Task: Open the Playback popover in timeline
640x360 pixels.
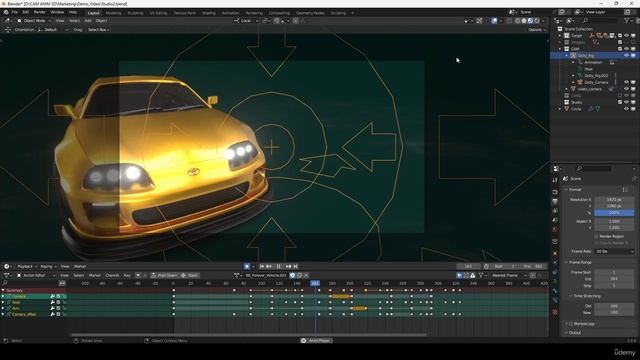Action: 27,267
